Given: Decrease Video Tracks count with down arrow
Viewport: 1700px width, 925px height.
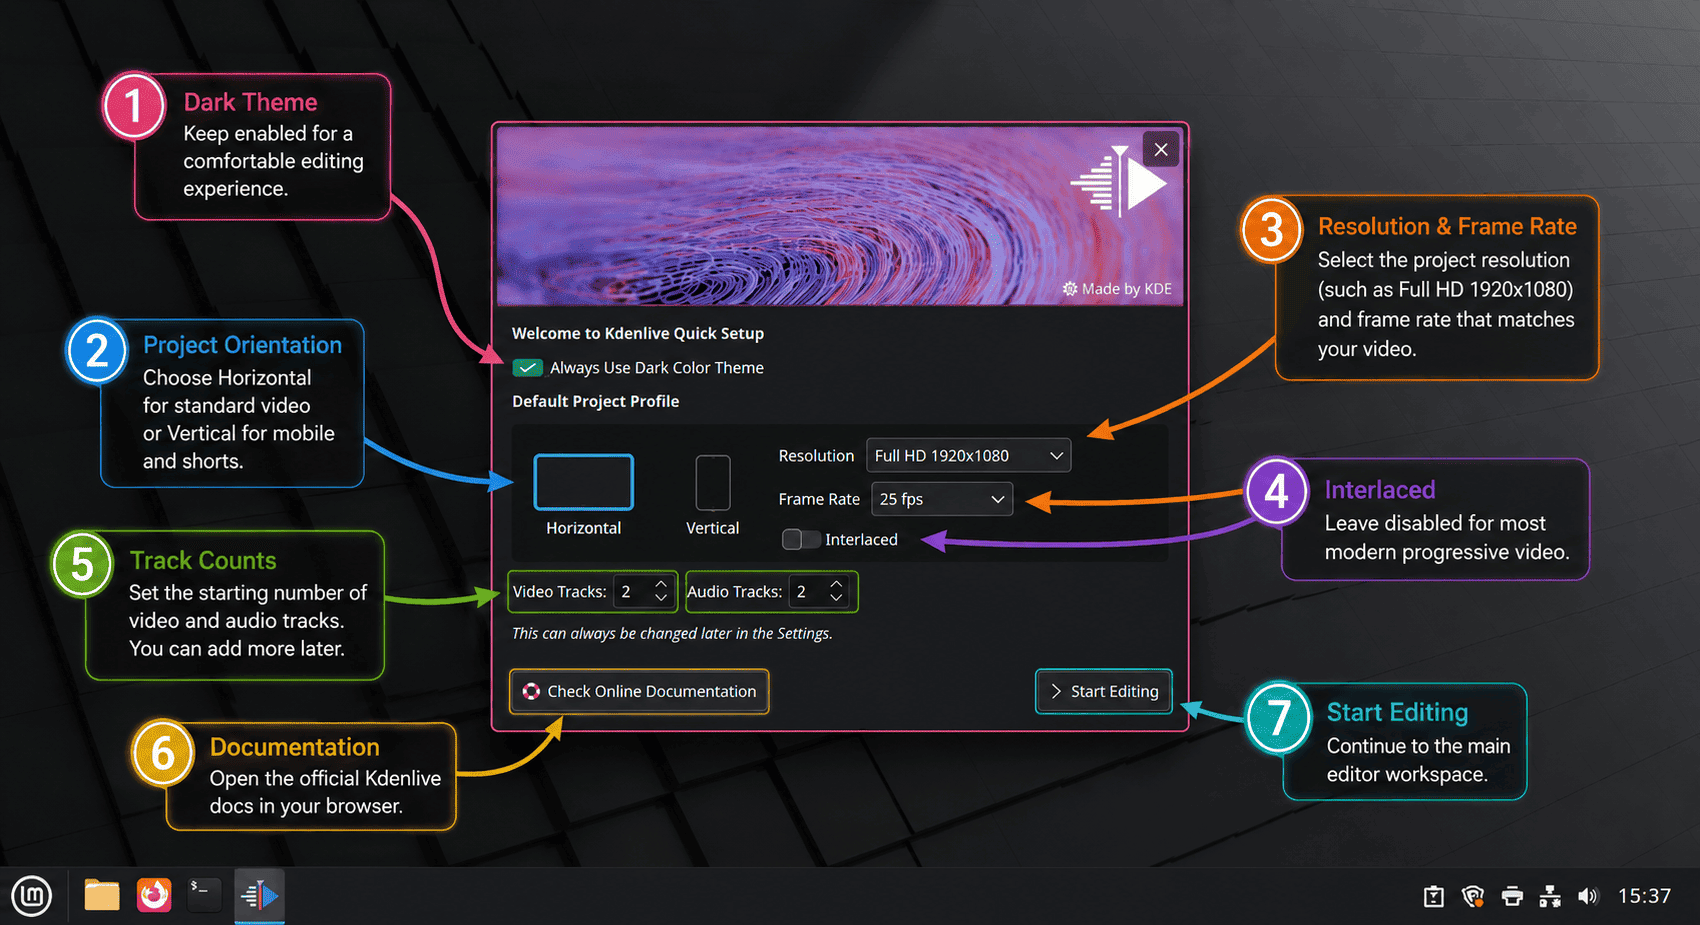Looking at the screenshot, I should [x=661, y=598].
